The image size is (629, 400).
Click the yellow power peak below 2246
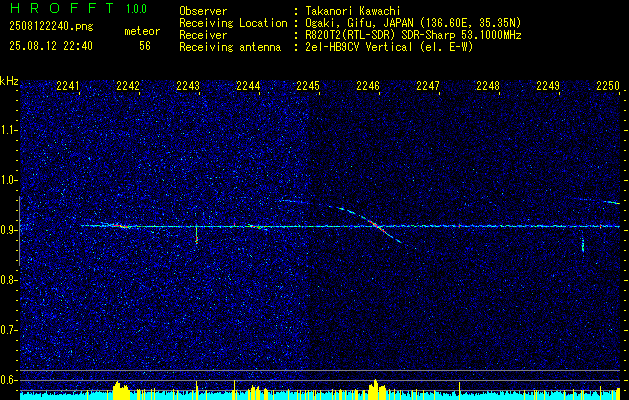[375, 388]
